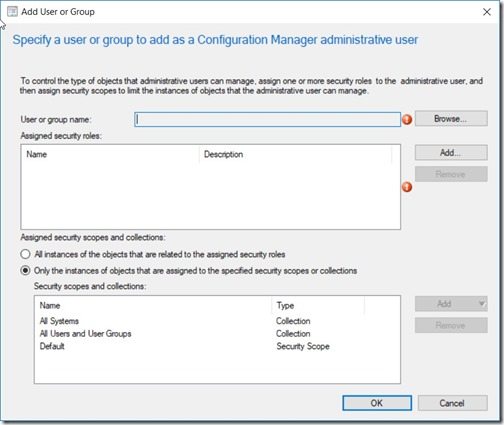The height and width of the screenshot is (425, 504).
Task: Click Remove beside assigned security roles
Action: click(x=451, y=174)
